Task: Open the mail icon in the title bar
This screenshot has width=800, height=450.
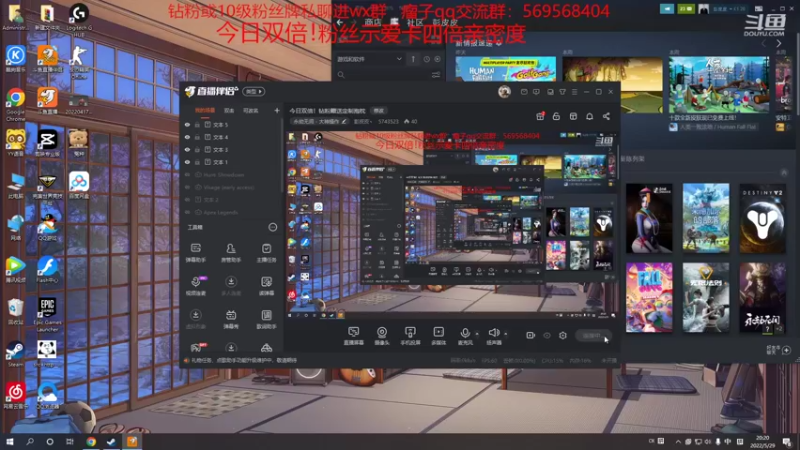Action: [x=524, y=92]
